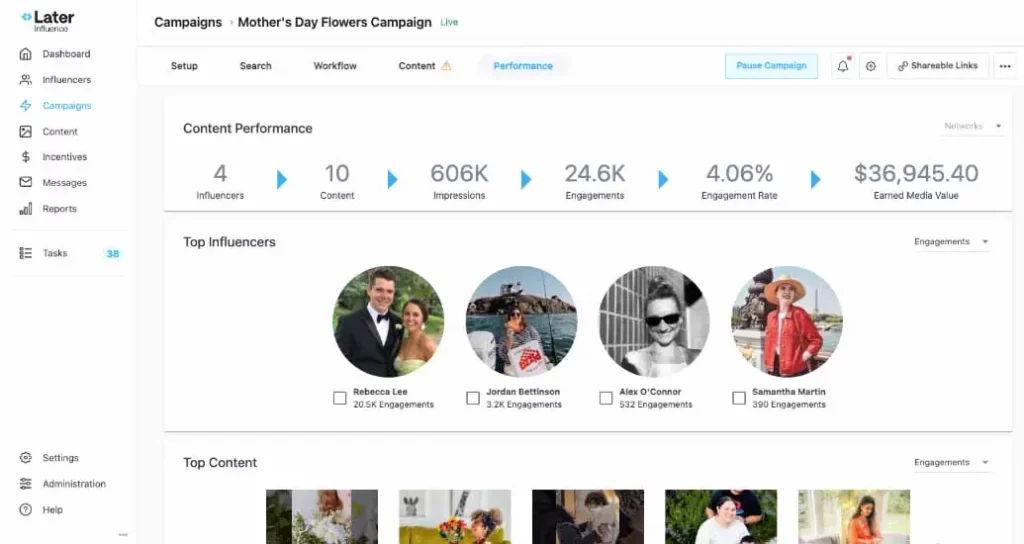Click the Live status label
Viewport: 1024px width, 544px height.
(449, 22)
